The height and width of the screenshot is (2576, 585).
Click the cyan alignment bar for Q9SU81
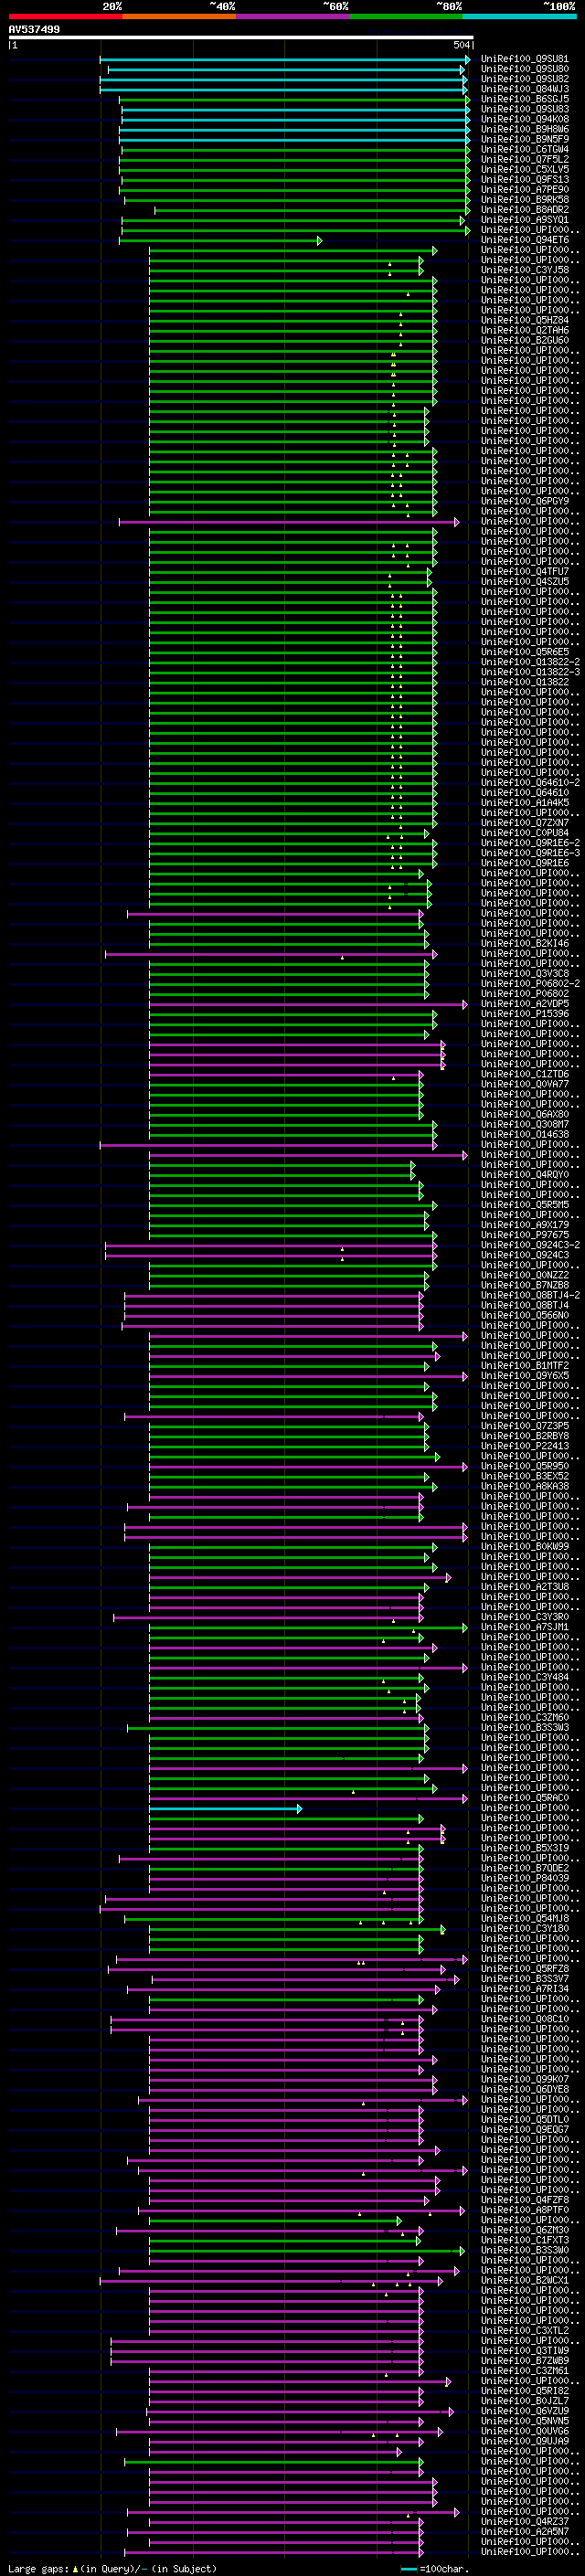(x=285, y=60)
